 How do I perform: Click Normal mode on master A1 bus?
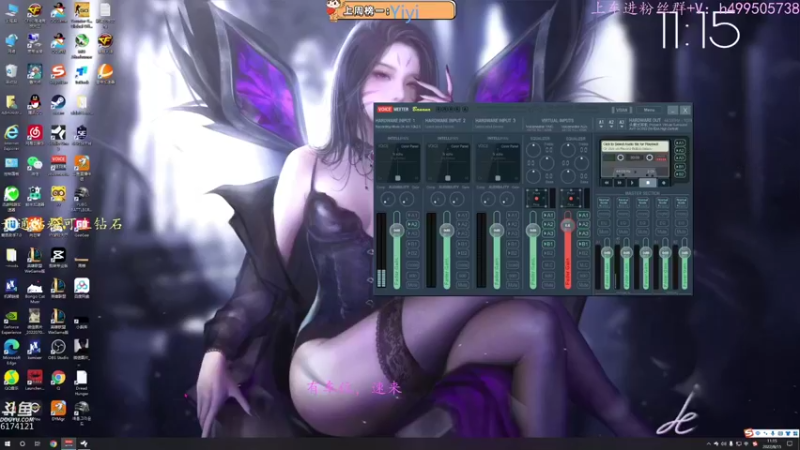tap(604, 202)
